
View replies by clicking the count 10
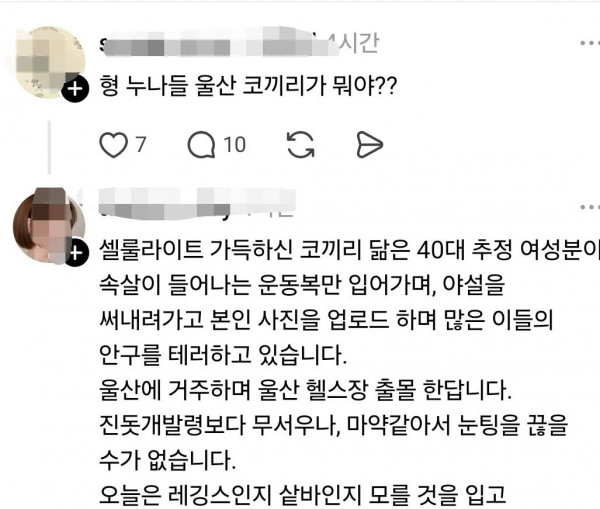(234, 145)
